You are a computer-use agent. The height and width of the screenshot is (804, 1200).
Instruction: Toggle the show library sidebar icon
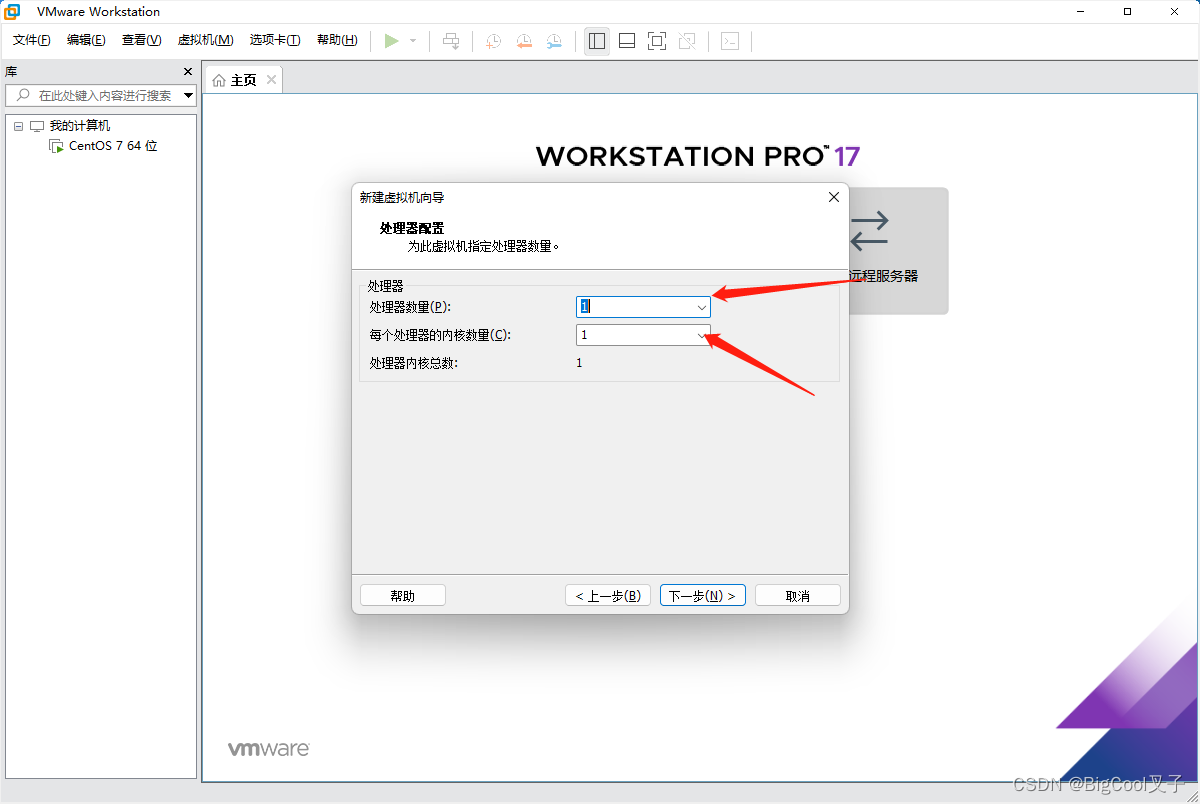click(597, 41)
